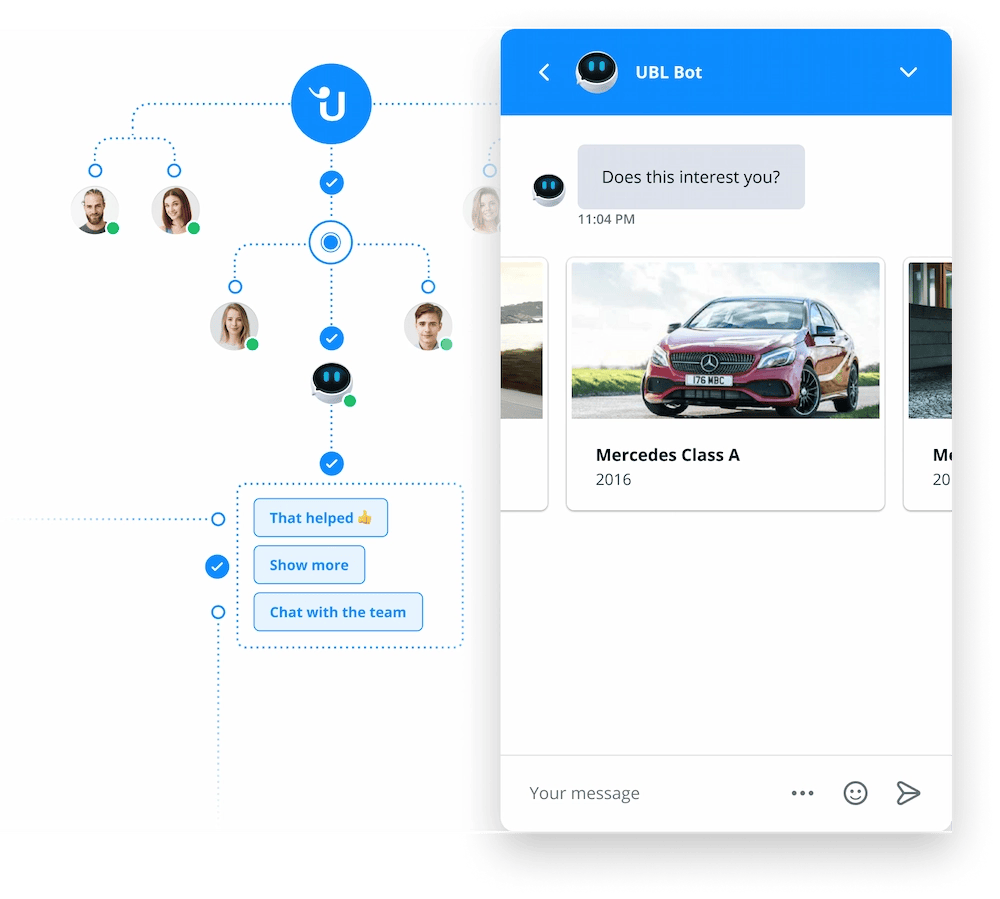Select the faded circle node near chat edge
Viewport: 1000px width, 899px height.
(x=490, y=170)
